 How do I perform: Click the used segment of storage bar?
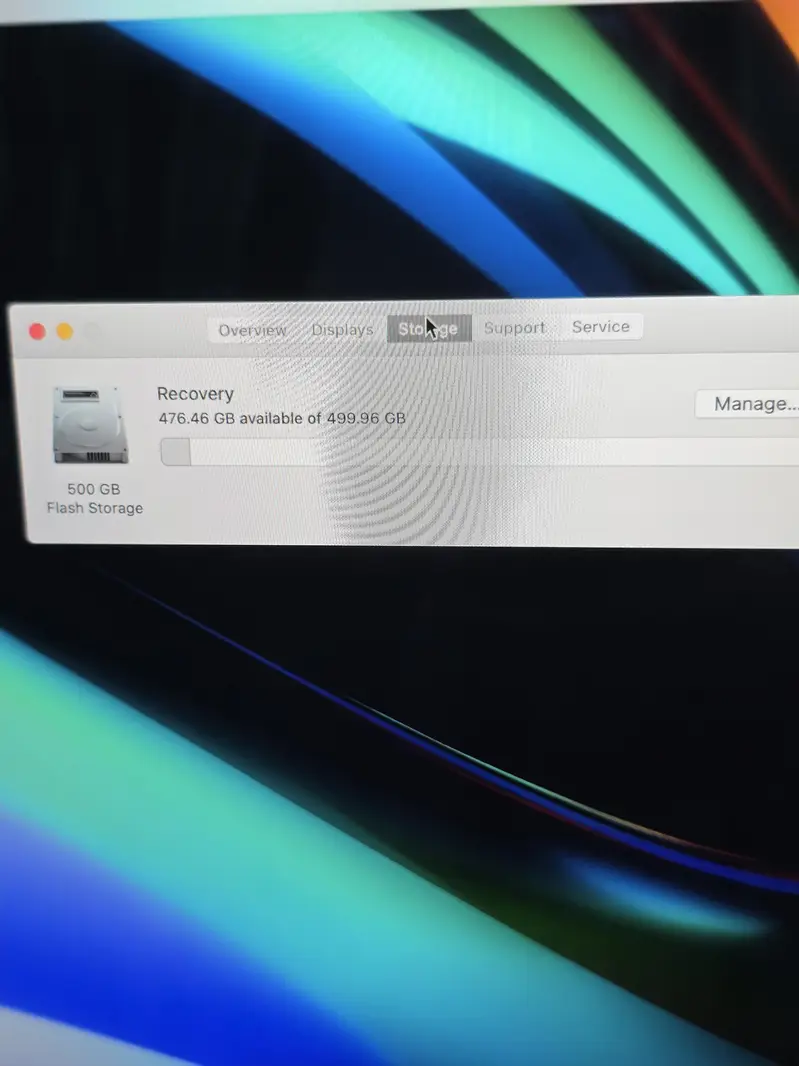pyautogui.click(x=175, y=453)
